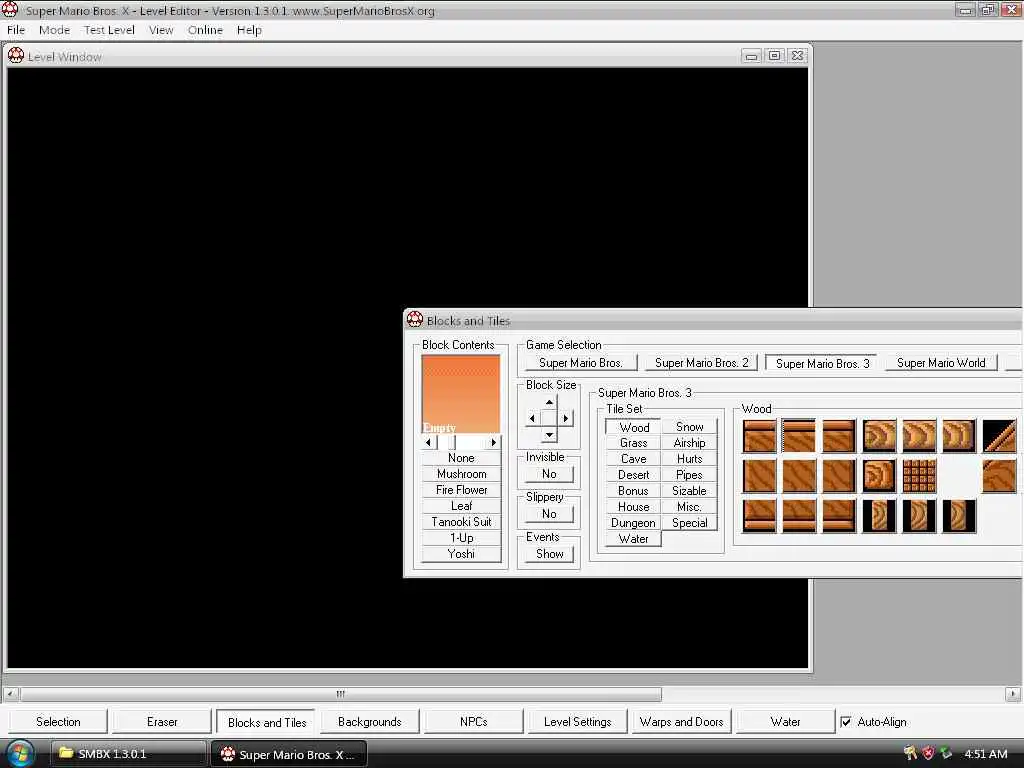Viewport: 1024px width, 768px height.
Task: Select the bottom-middle wood ground tile
Action: (799, 516)
